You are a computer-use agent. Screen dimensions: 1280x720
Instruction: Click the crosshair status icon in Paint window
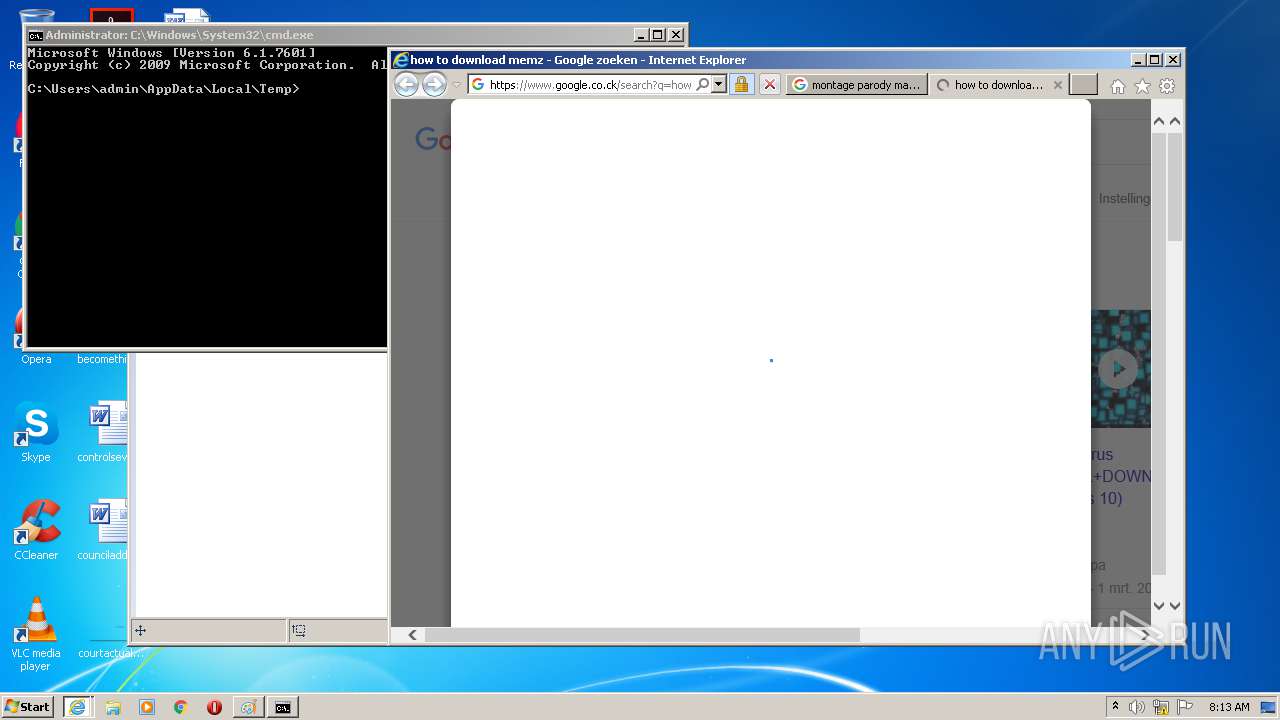pyautogui.click(x=141, y=631)
